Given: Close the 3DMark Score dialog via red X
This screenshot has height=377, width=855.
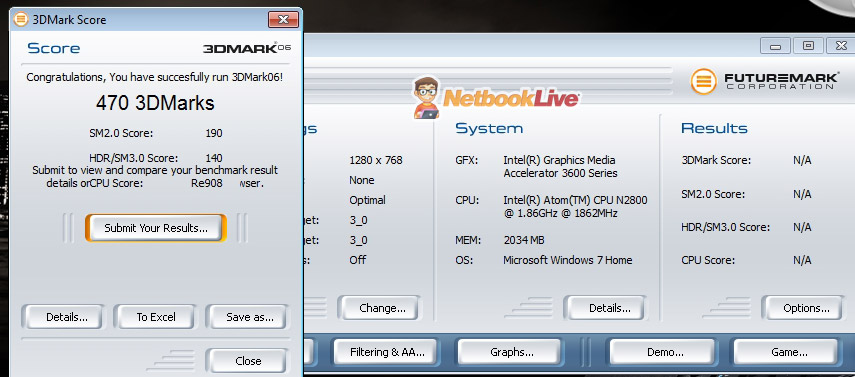Looking at the screenshot, I should [x=283, y=20].
